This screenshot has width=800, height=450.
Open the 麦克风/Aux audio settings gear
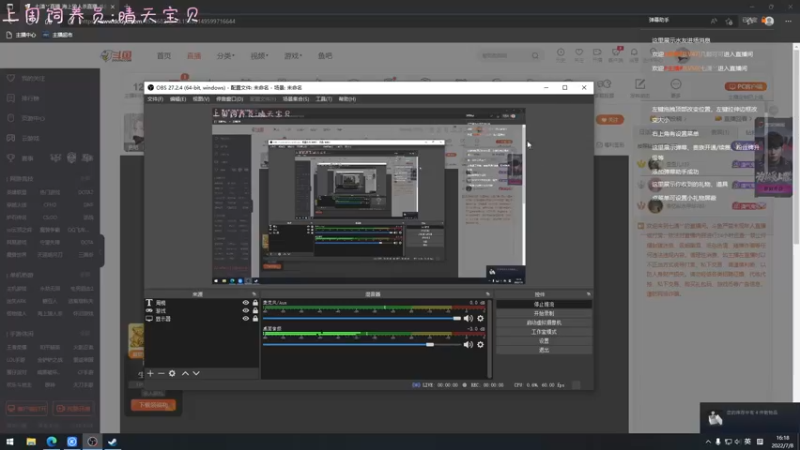tap(480, 318)
